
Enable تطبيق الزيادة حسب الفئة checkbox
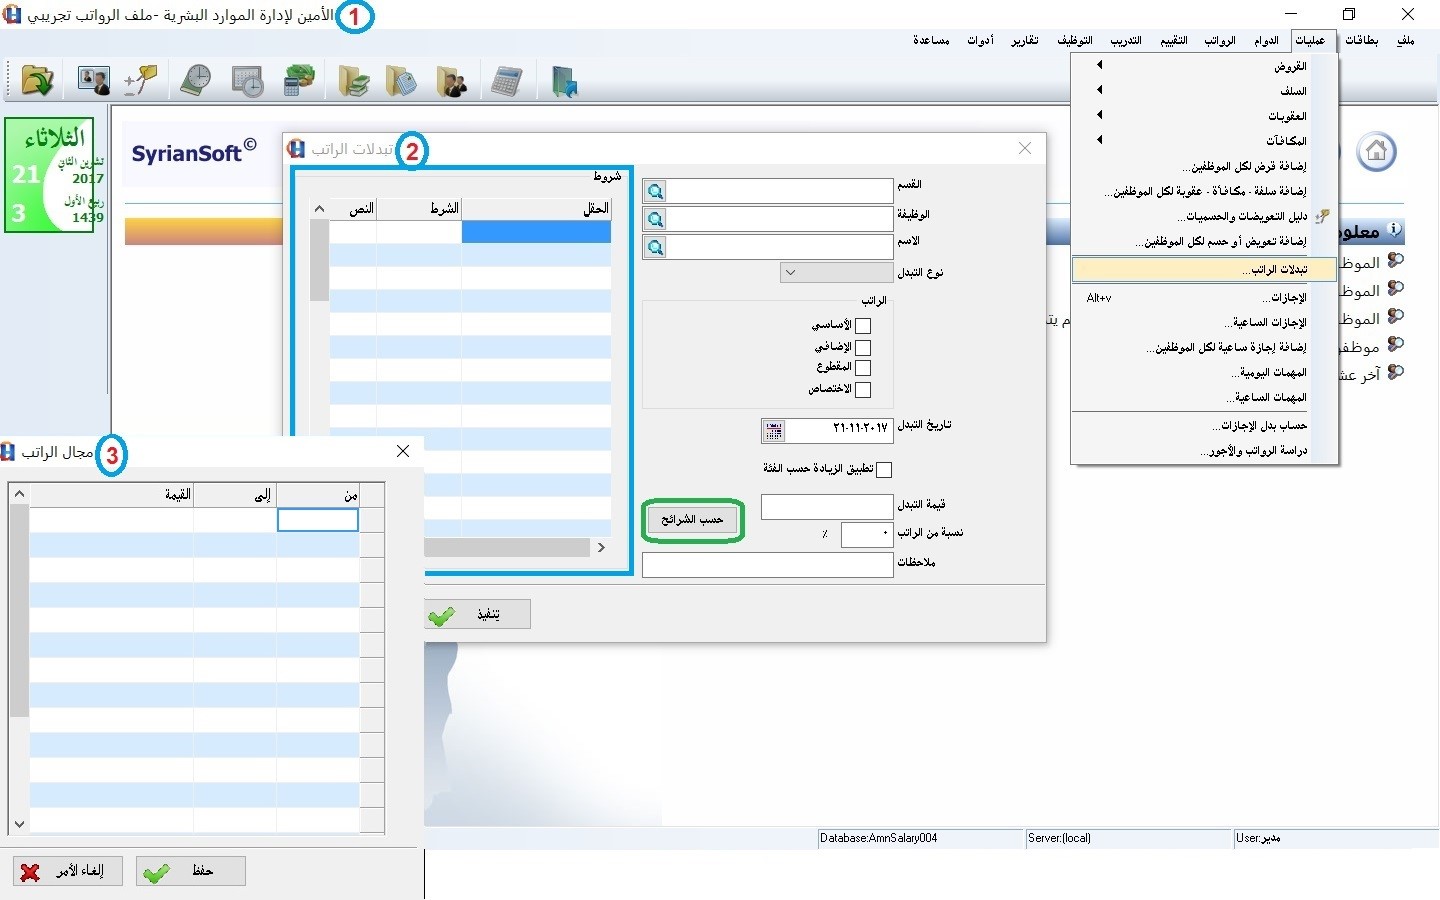(x=884, y=470)
